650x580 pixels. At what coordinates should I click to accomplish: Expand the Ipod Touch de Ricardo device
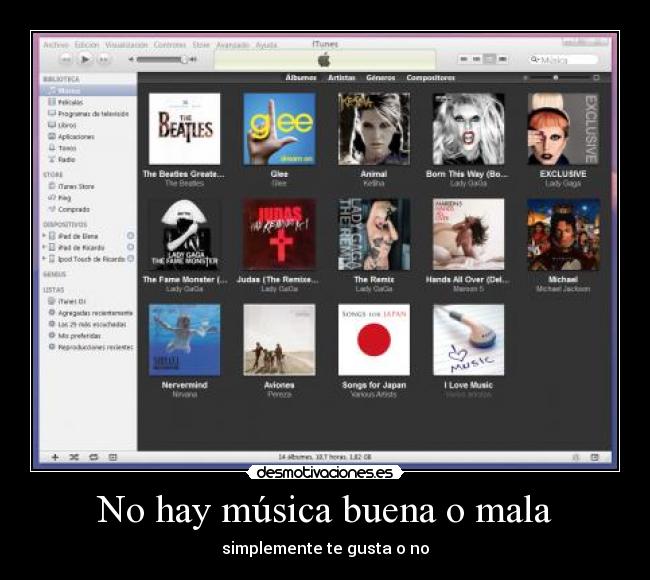tap(44, 259)
